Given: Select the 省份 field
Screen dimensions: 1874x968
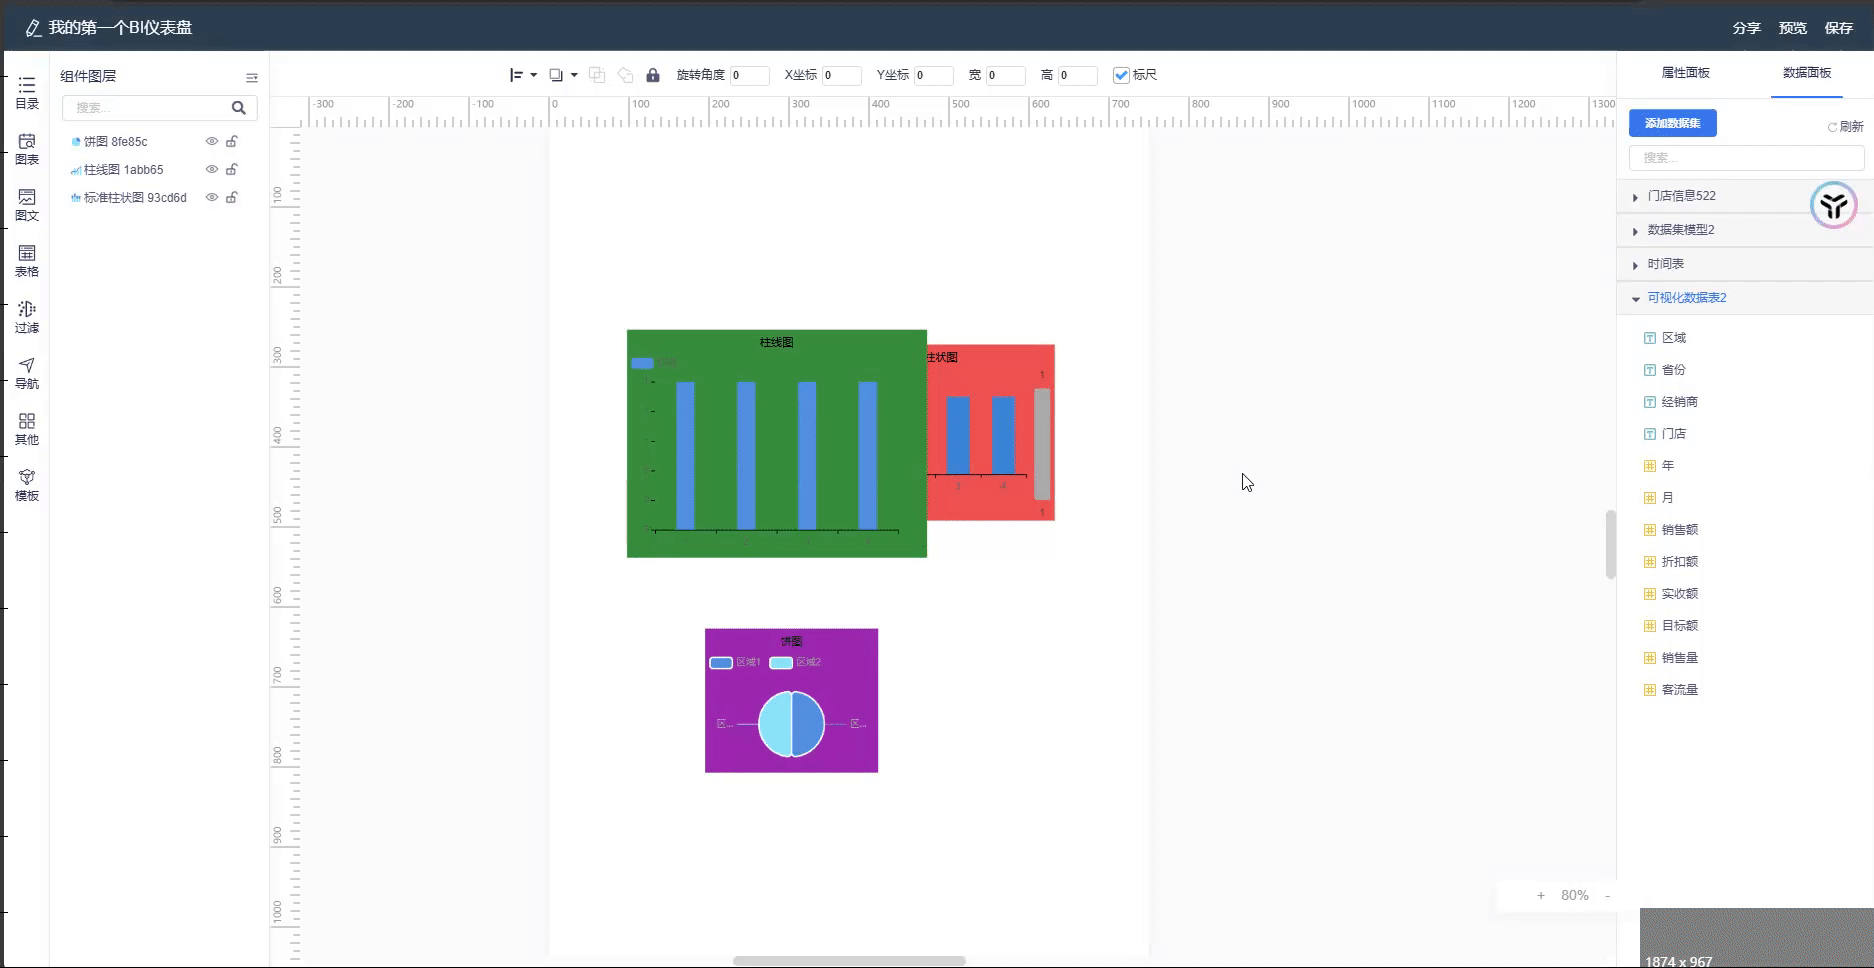Looking at the screenshot, I should pos(1673,370).
